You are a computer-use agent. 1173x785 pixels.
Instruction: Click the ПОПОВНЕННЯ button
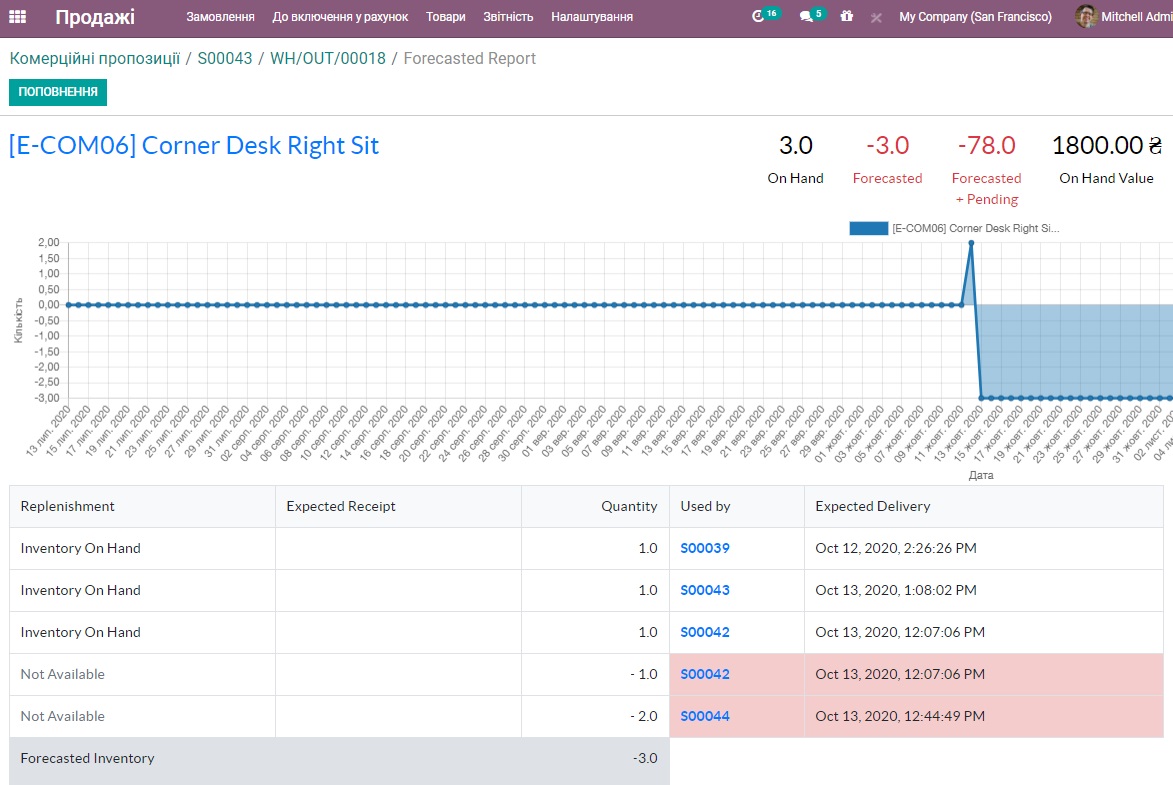tap(58, 92)
